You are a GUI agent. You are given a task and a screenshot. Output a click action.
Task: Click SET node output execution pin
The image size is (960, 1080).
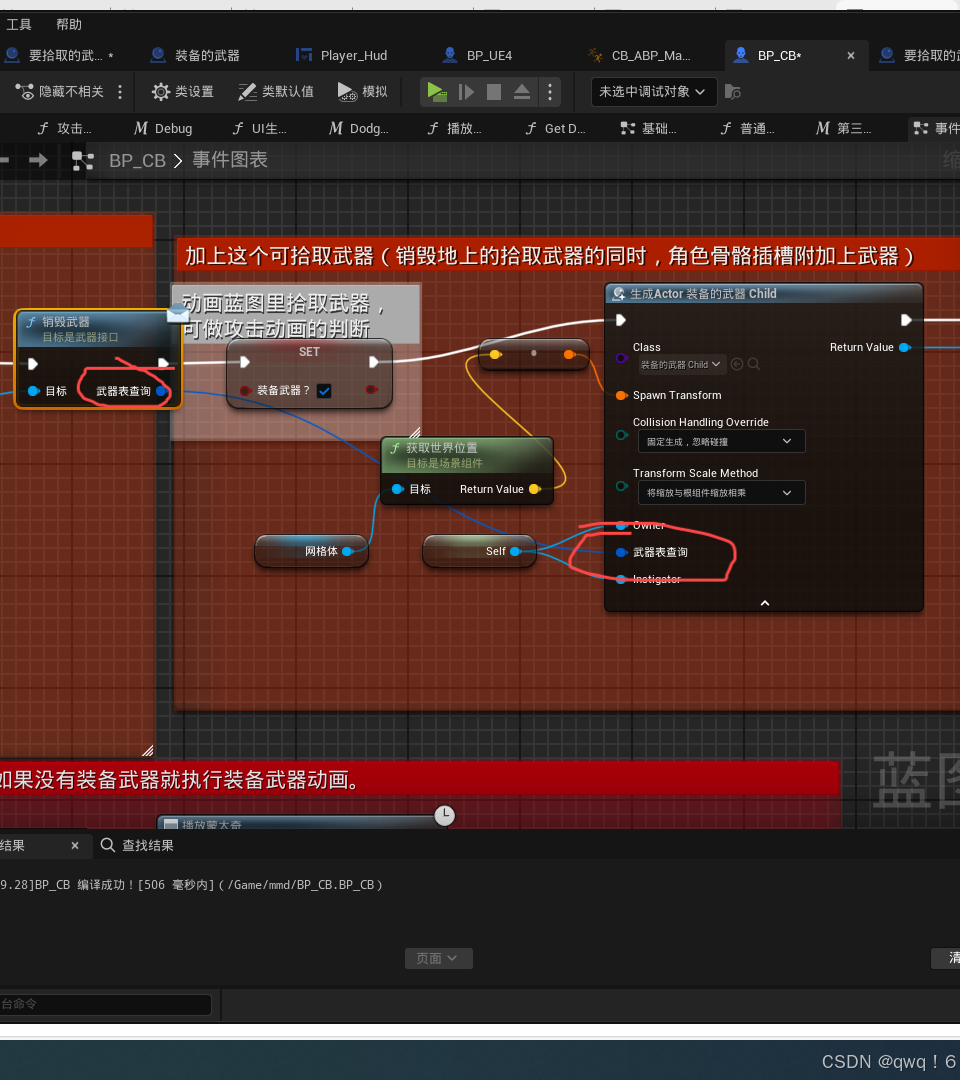[x=373, y=362]
